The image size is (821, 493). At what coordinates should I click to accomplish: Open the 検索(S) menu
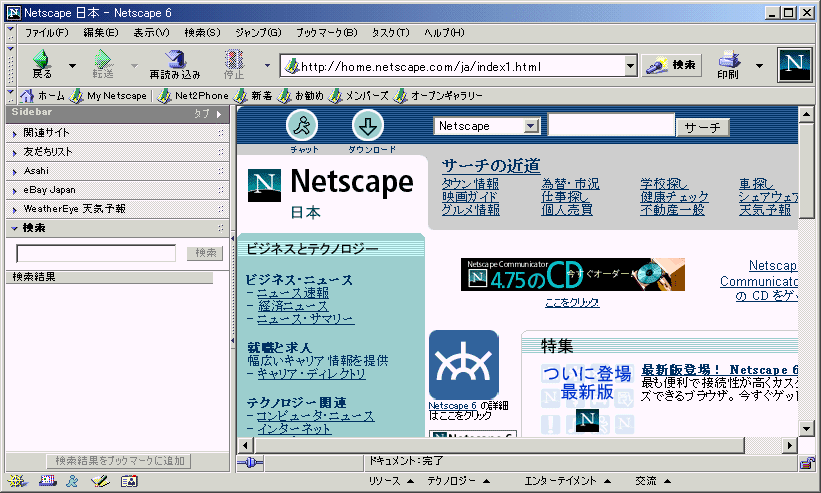coord(202,32)
